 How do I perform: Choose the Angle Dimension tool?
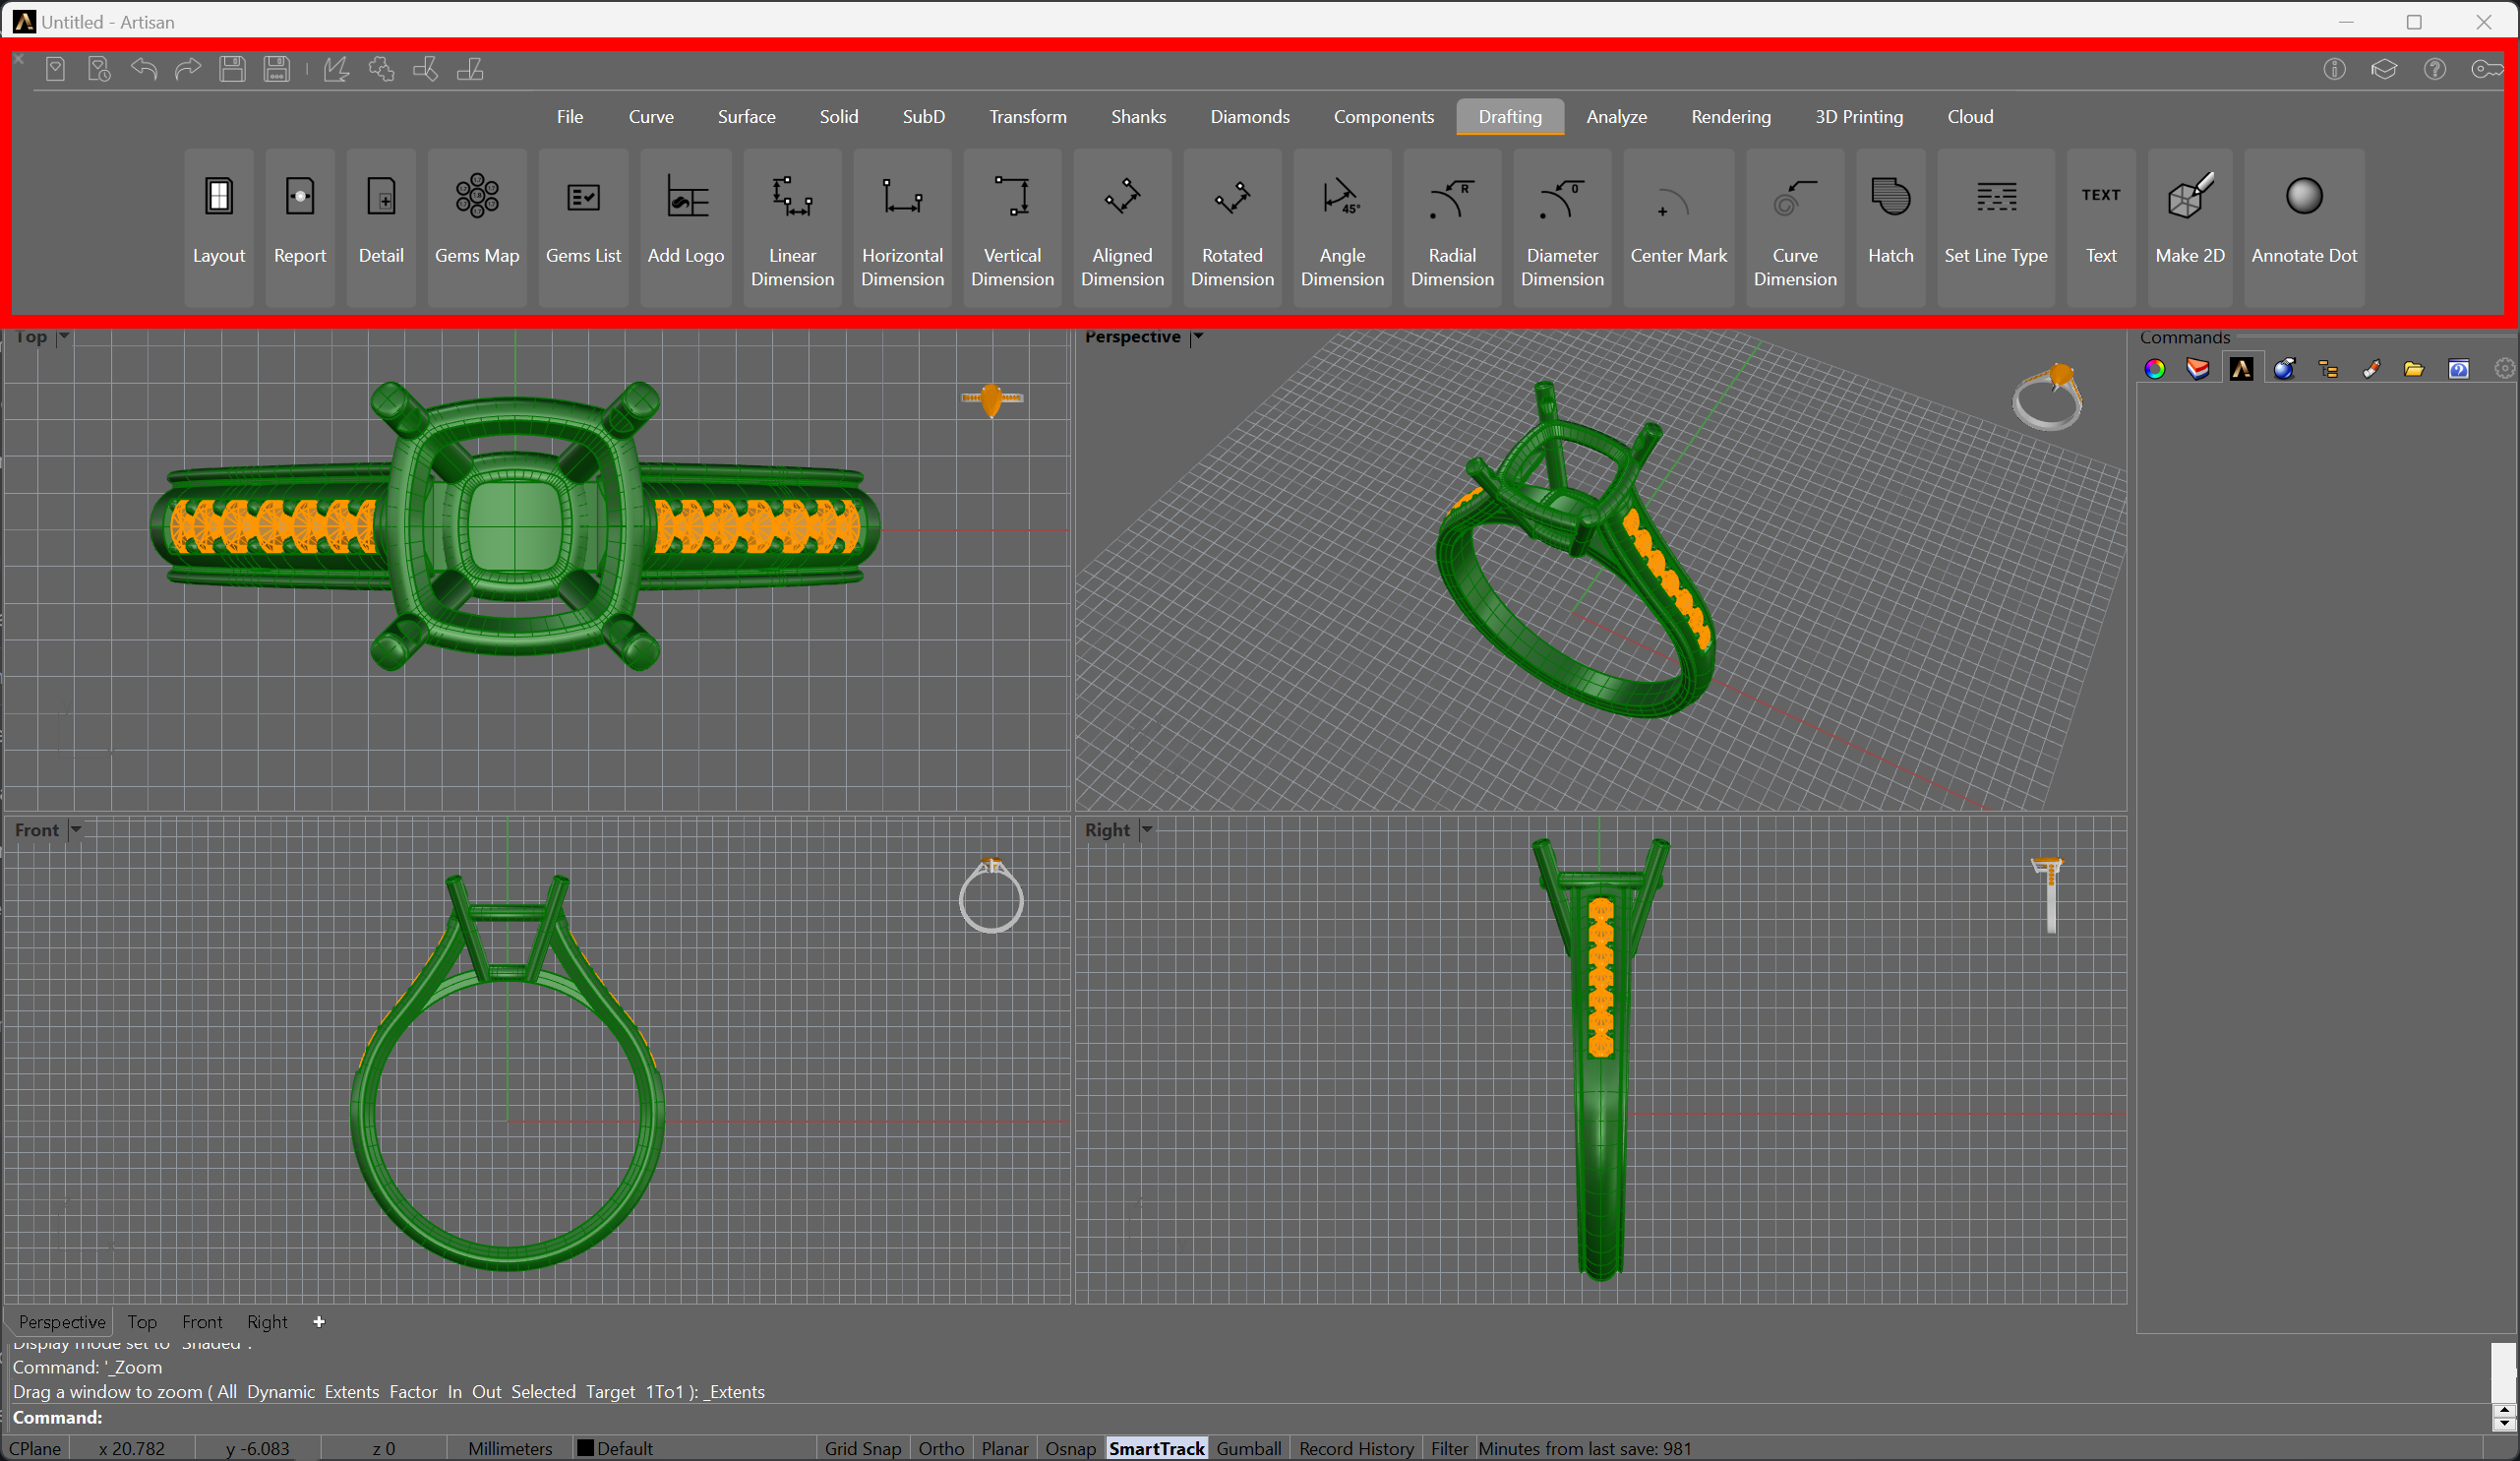click(1342, 227)
